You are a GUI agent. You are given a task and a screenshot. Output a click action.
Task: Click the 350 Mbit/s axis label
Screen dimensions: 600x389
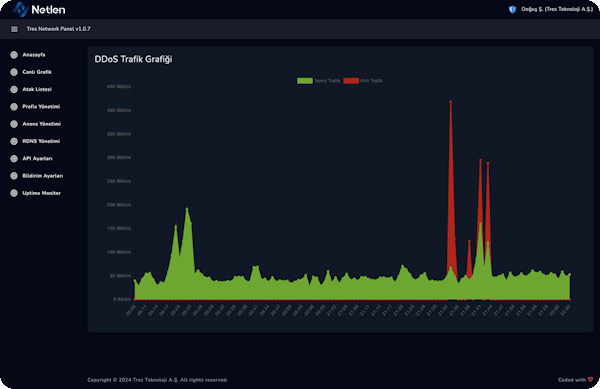point(119,134)
